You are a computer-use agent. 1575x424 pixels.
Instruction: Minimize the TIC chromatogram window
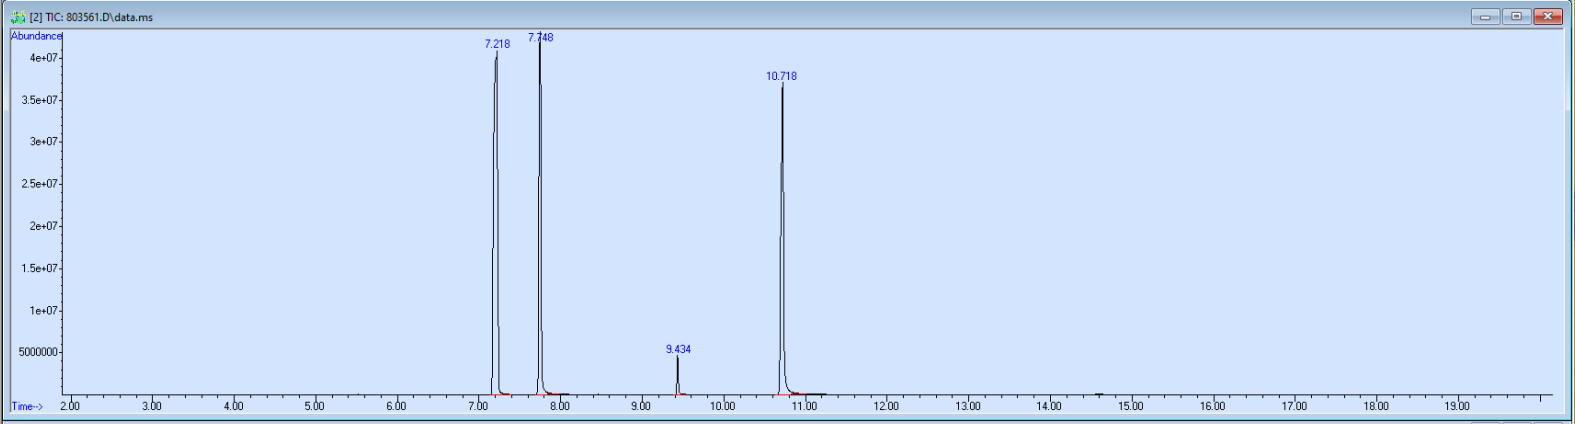pyautogui.click(x=1485, y=16)
